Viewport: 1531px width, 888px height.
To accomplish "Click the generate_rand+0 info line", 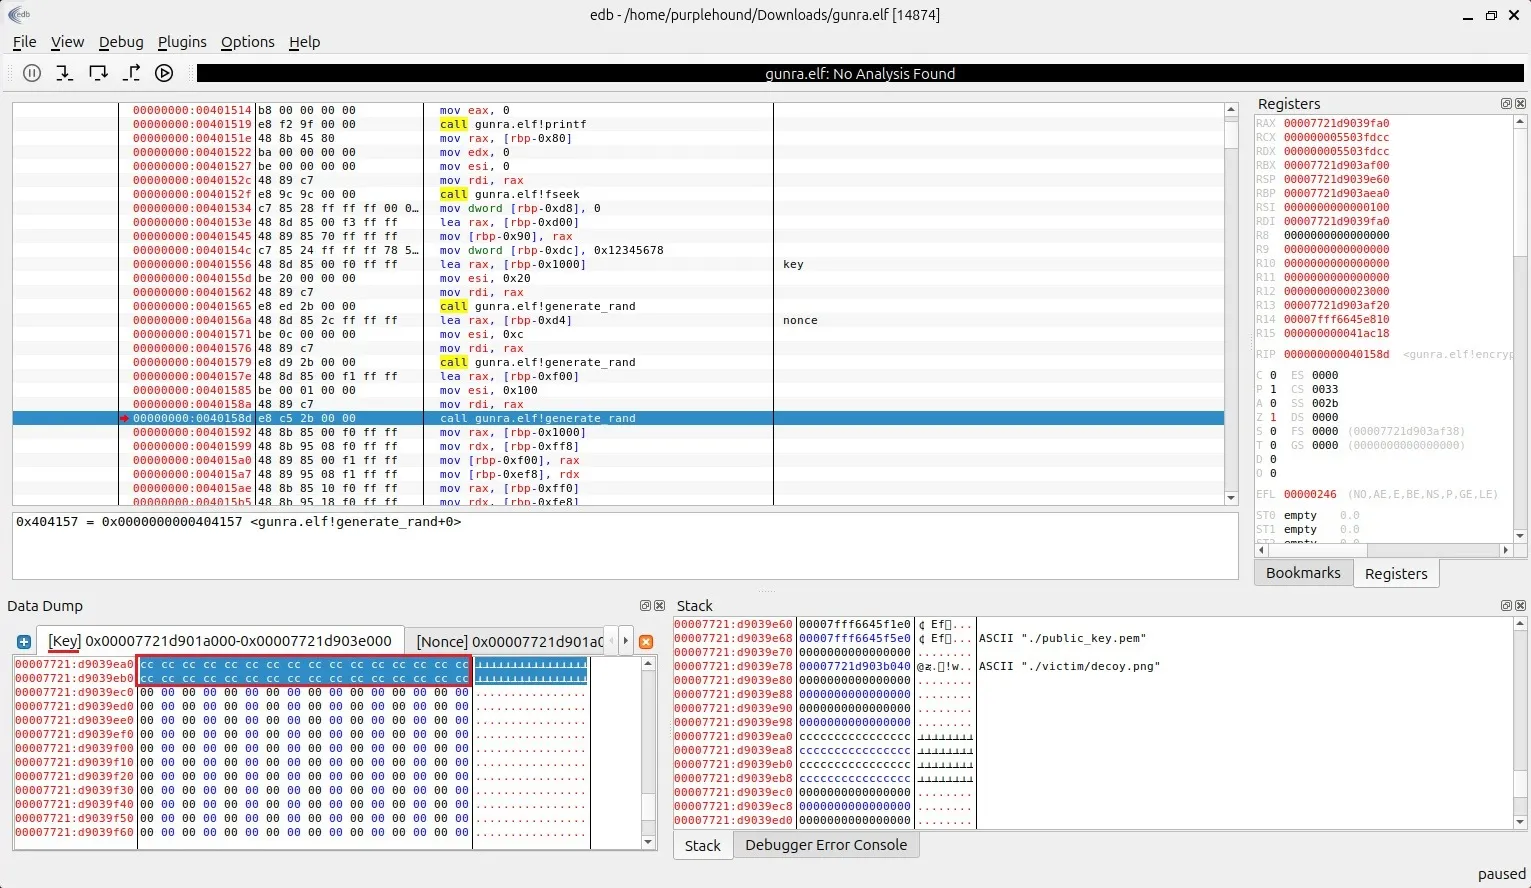I will 238,522.
